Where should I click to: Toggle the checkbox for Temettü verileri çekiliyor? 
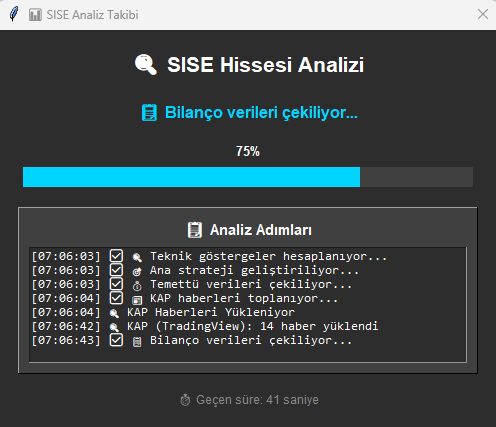(x=116, y=284)
